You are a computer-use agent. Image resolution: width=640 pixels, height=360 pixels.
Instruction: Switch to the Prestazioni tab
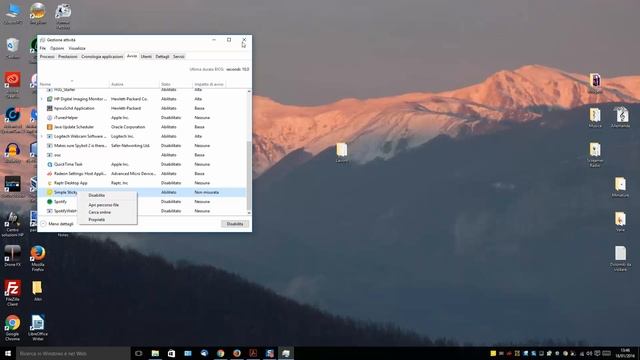(x=67, y=56)
